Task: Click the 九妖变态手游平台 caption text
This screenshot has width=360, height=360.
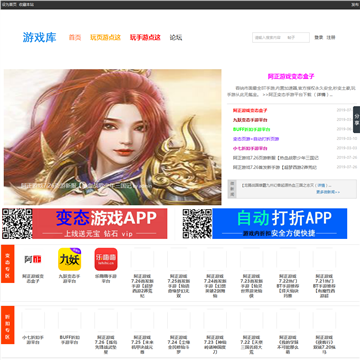Action: click(x=69, y=279)
